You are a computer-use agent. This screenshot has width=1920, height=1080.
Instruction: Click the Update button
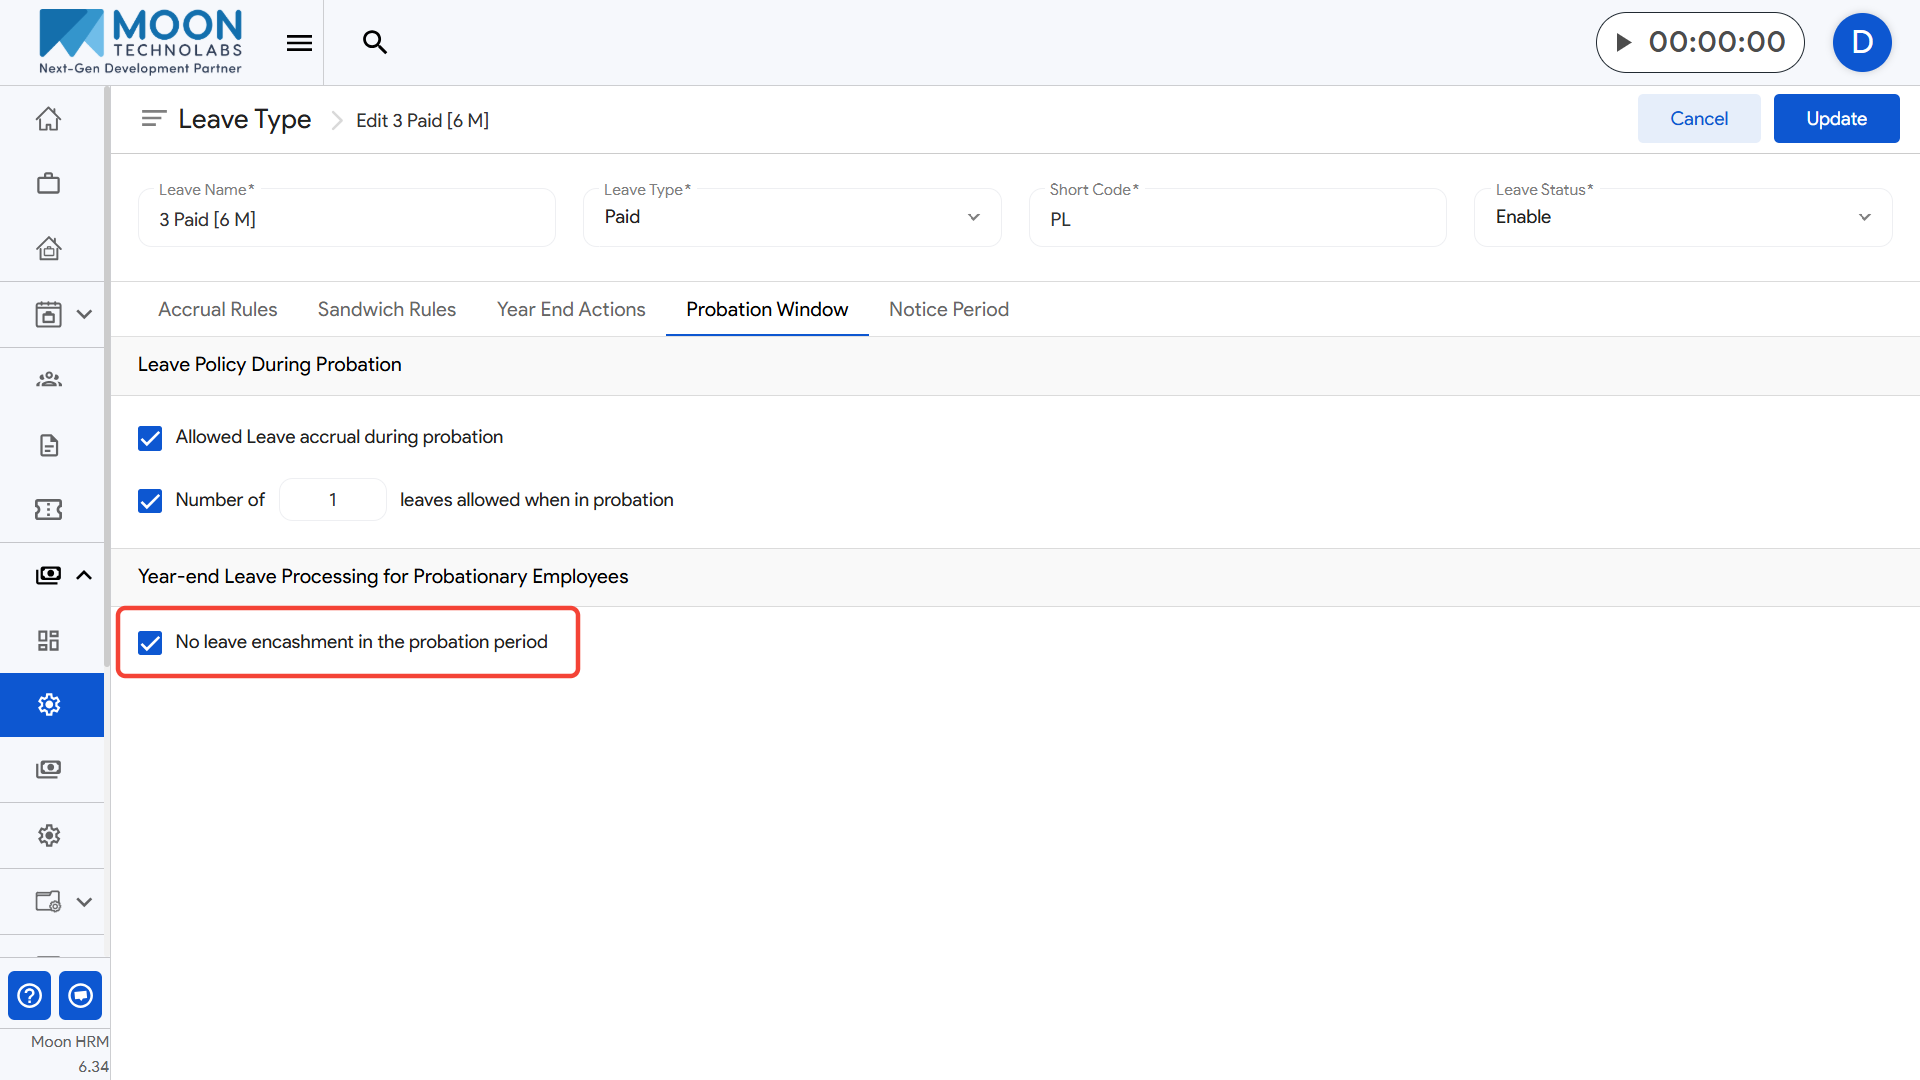coord(1836,119)
